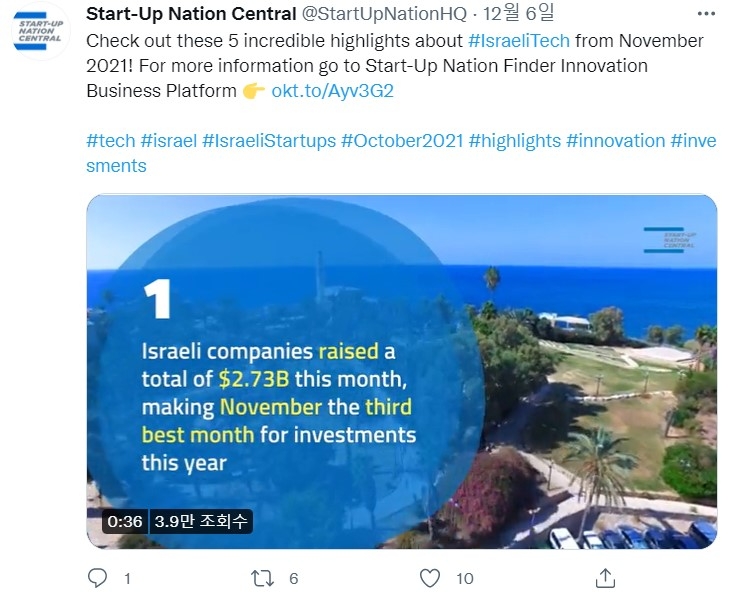
Task: Open the share tweet icon
Action: tap(604, 578)
